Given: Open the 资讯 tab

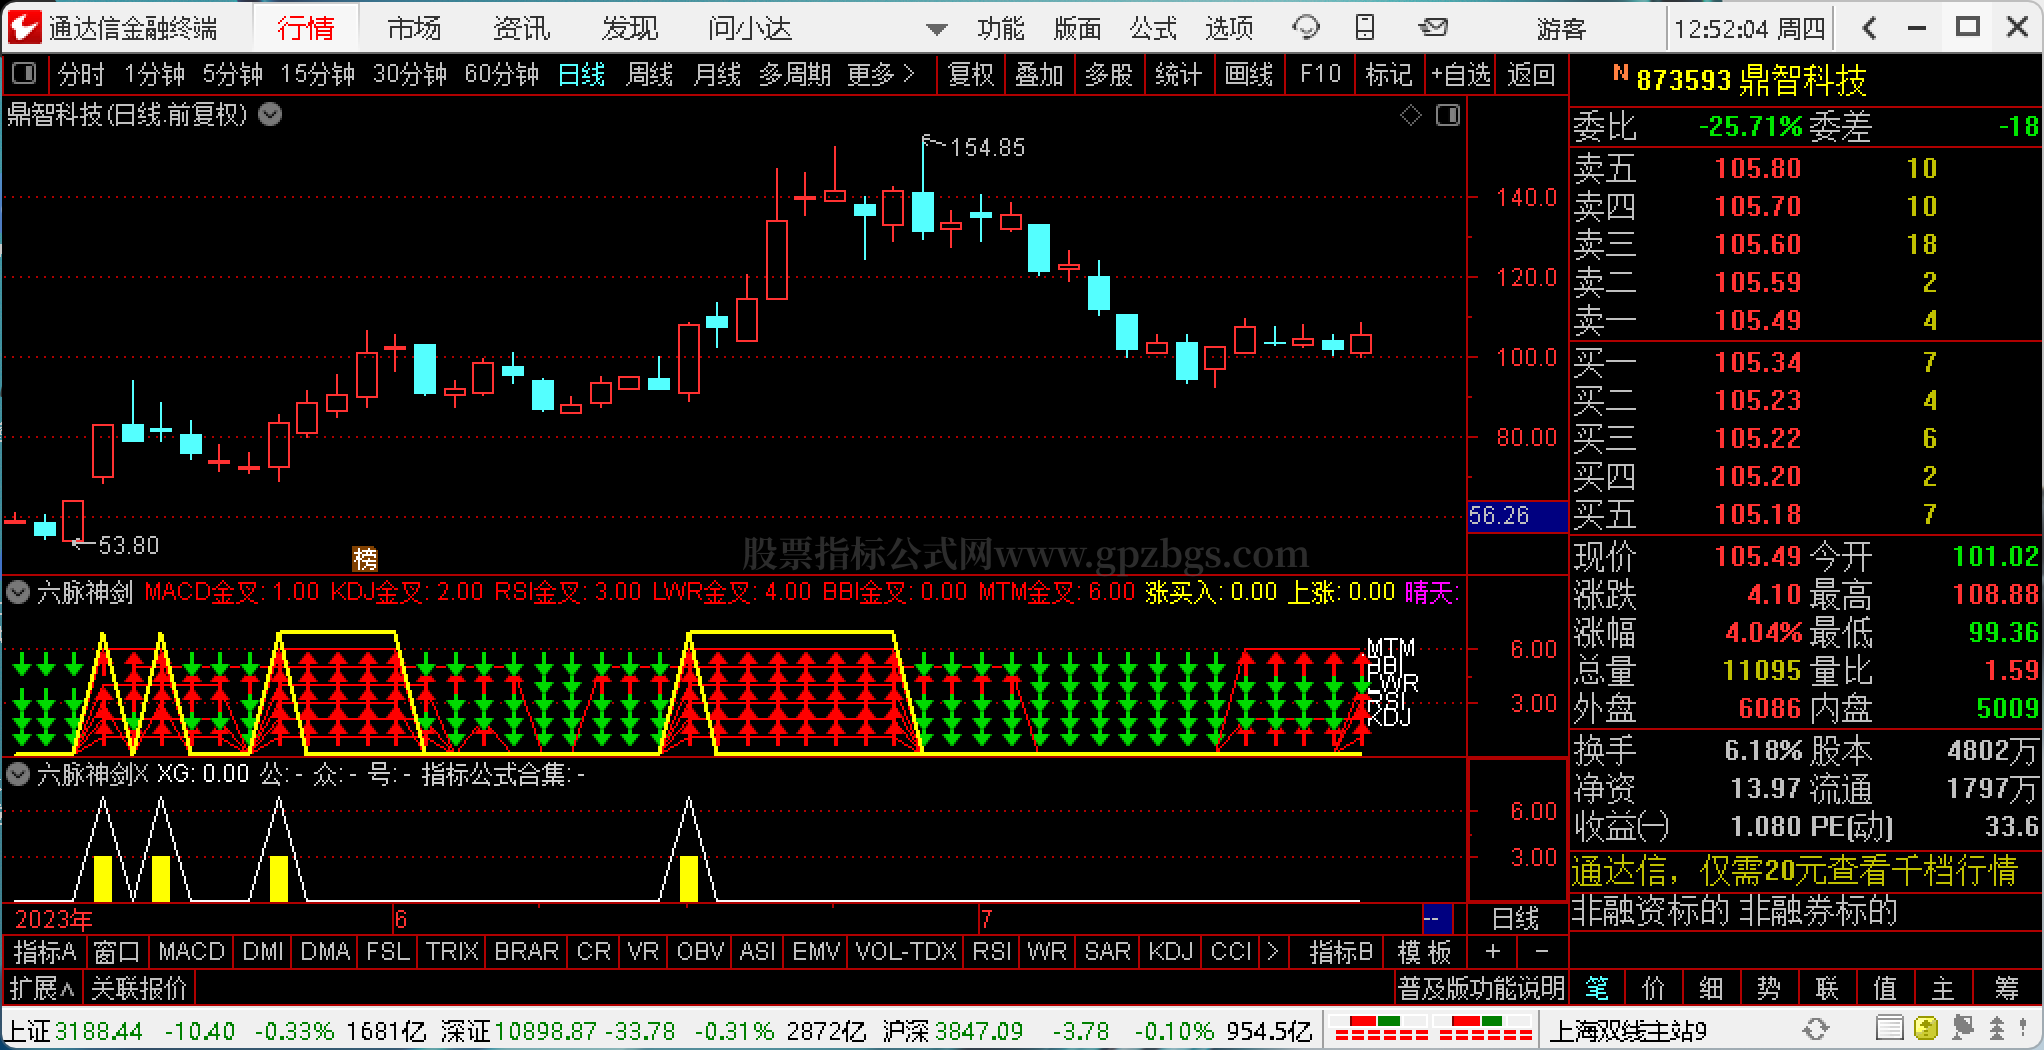Looking at the screenshot, I should [x=522, y=28].
